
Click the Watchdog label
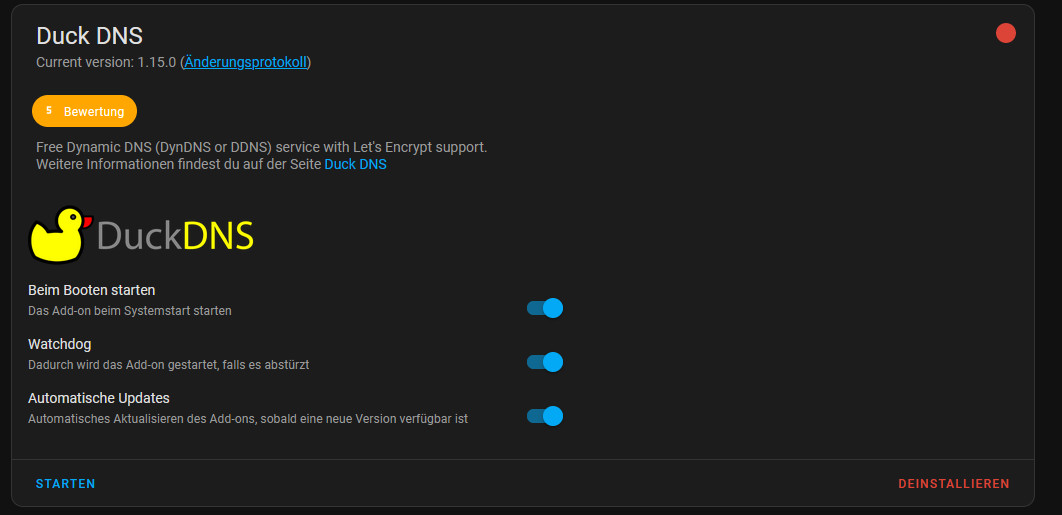(x=60, y=344)
